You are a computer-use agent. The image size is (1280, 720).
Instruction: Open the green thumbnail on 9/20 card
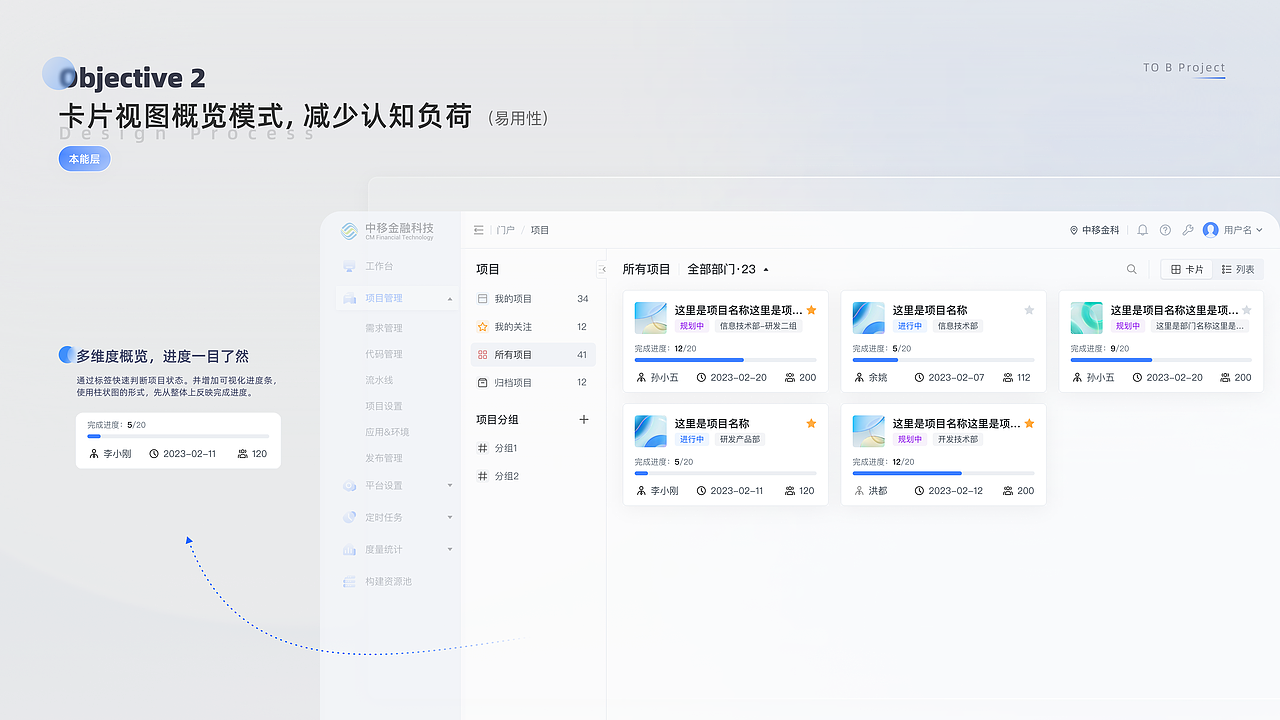click(x=1086, y=318)
